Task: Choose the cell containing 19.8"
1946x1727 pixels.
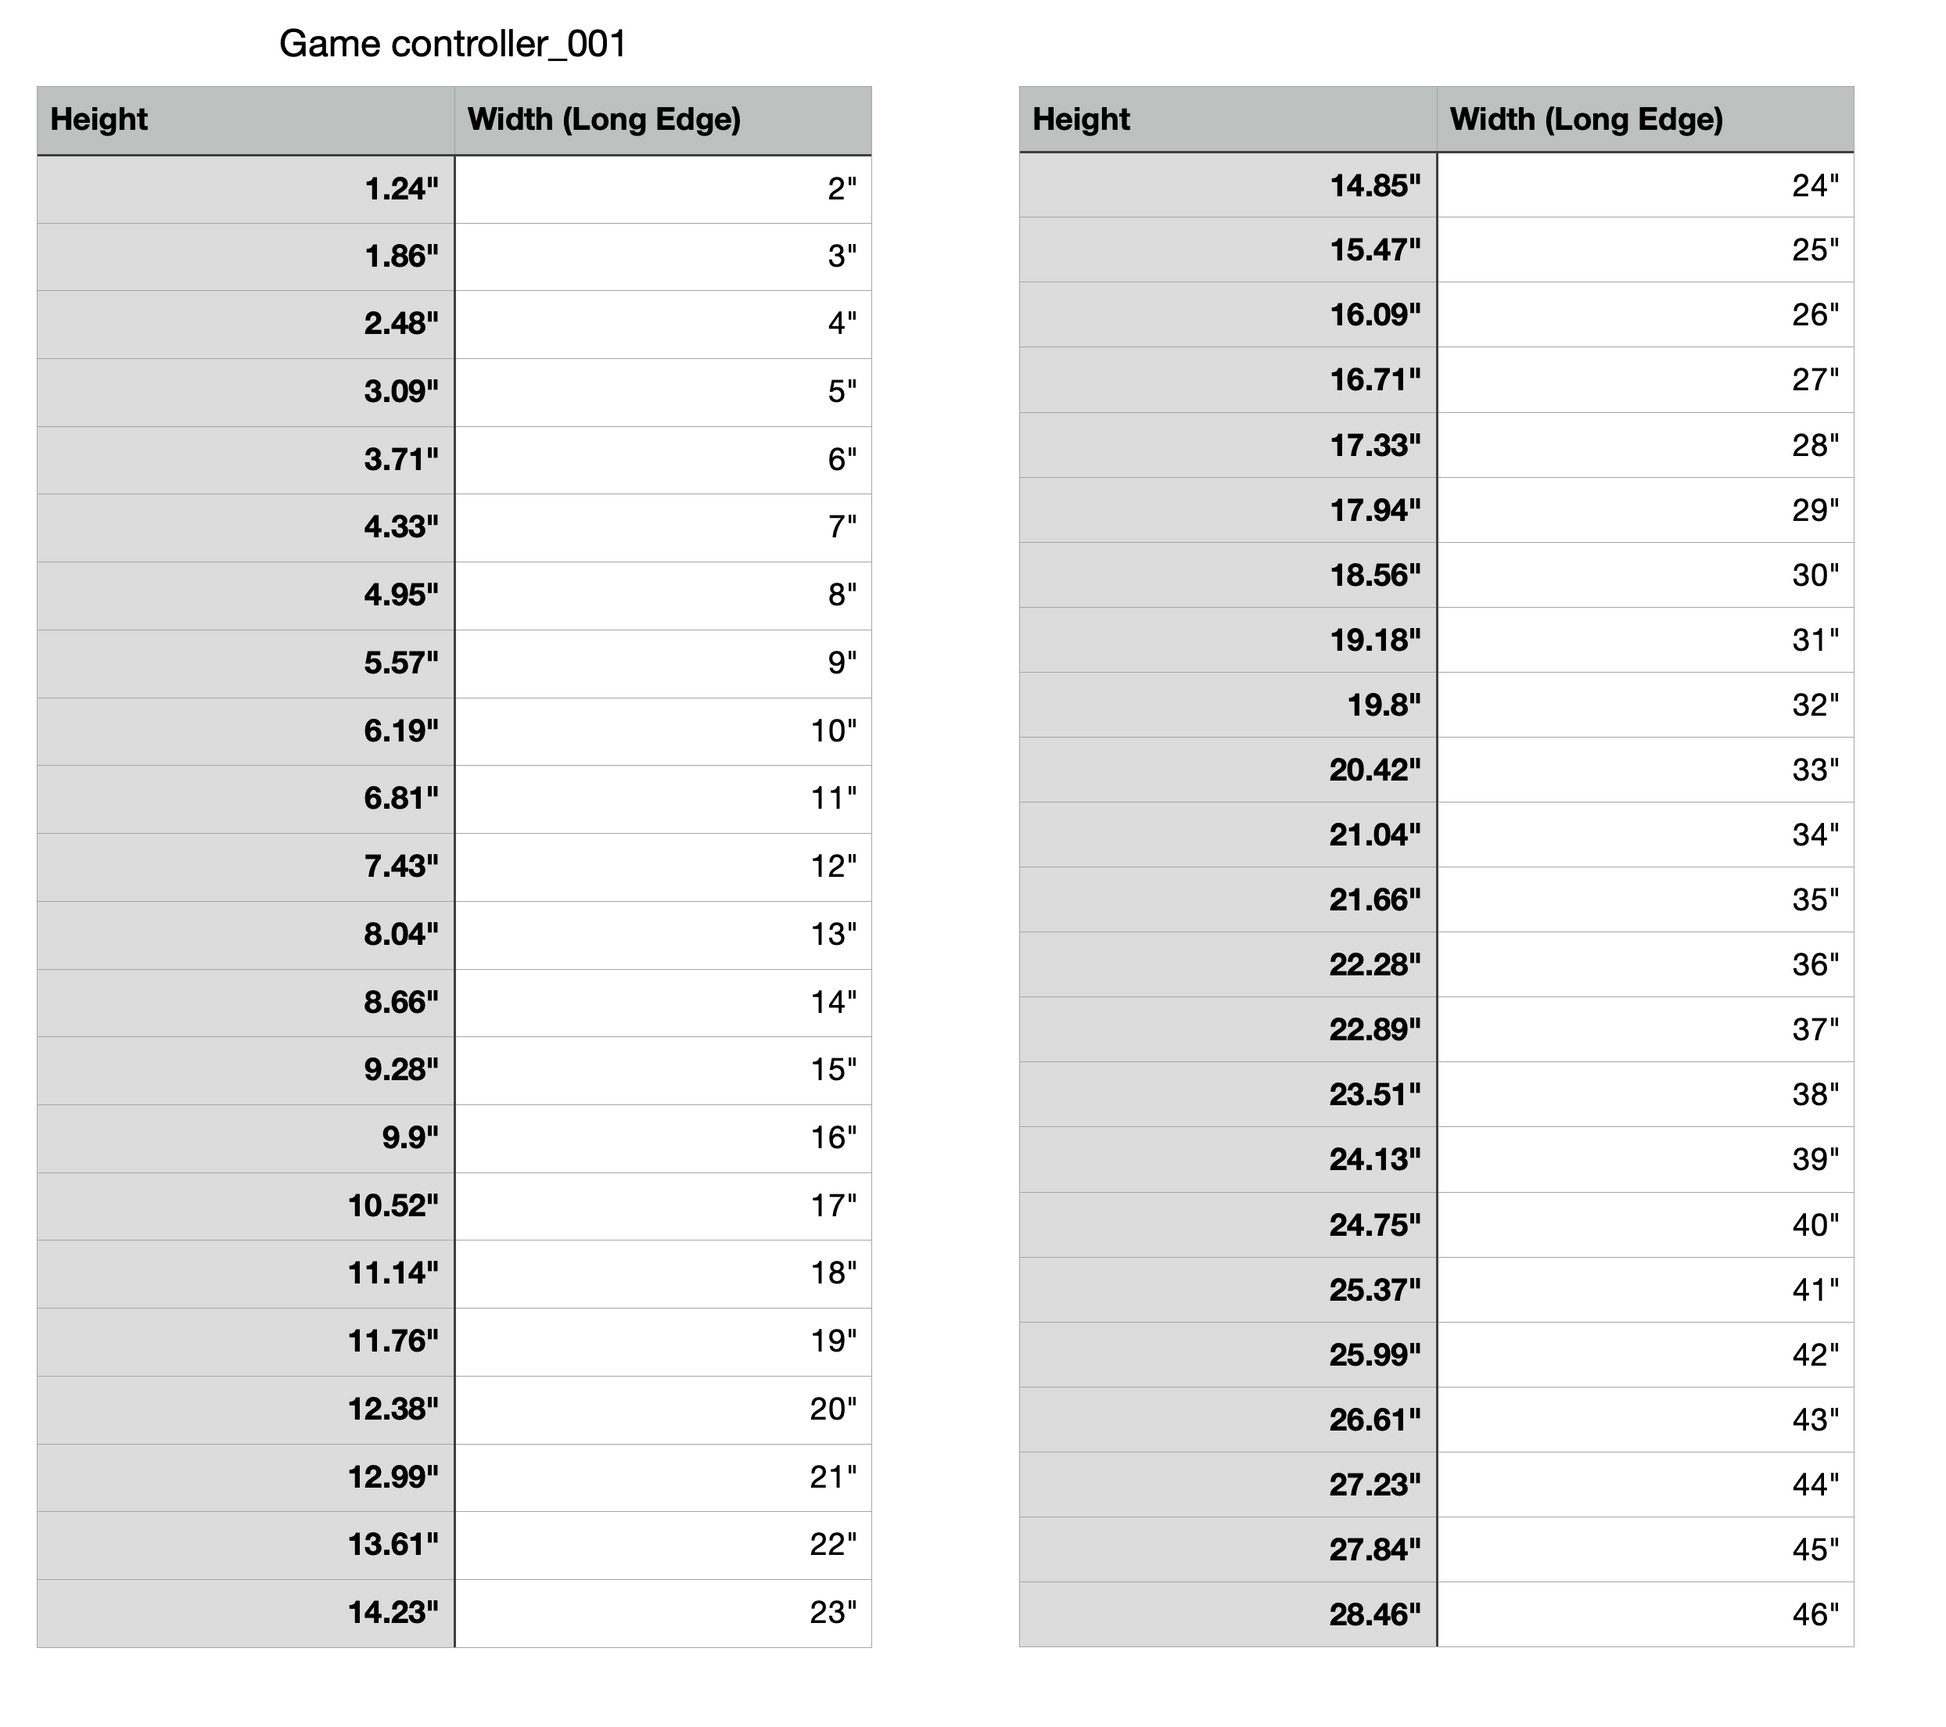Action: [x=1227, y=705]
